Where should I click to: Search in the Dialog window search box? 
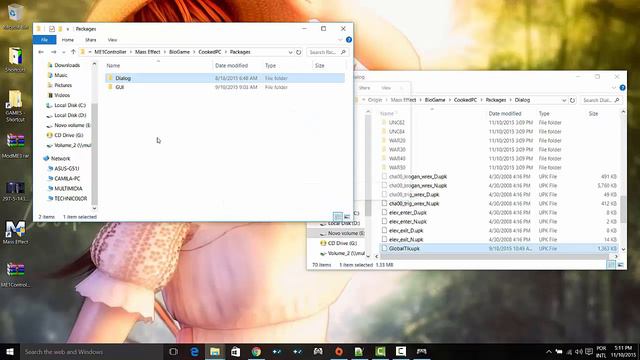coord(601,100)
